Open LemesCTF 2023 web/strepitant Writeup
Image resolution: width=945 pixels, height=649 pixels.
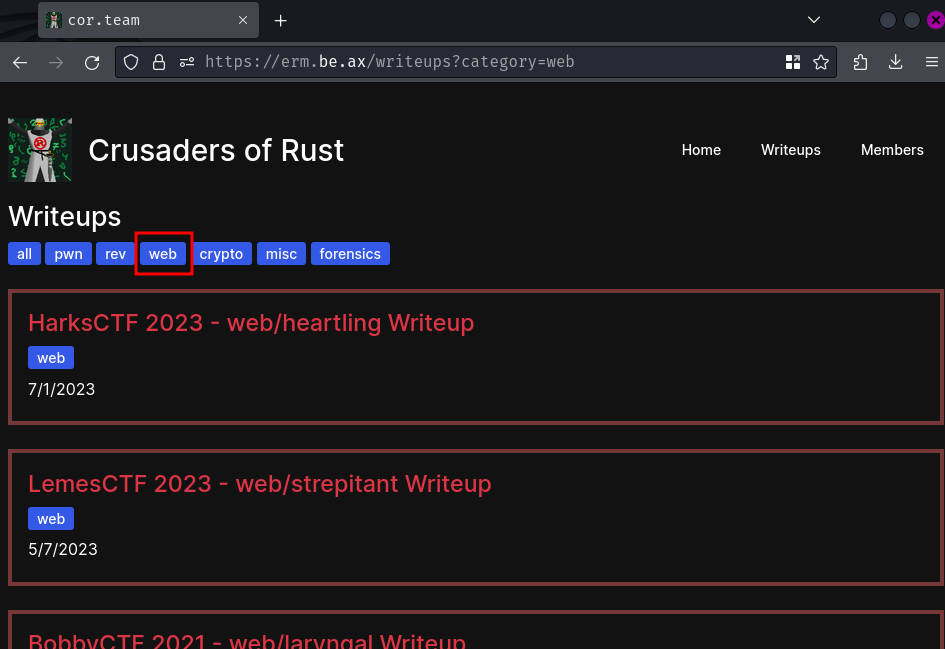pos(260,484)
